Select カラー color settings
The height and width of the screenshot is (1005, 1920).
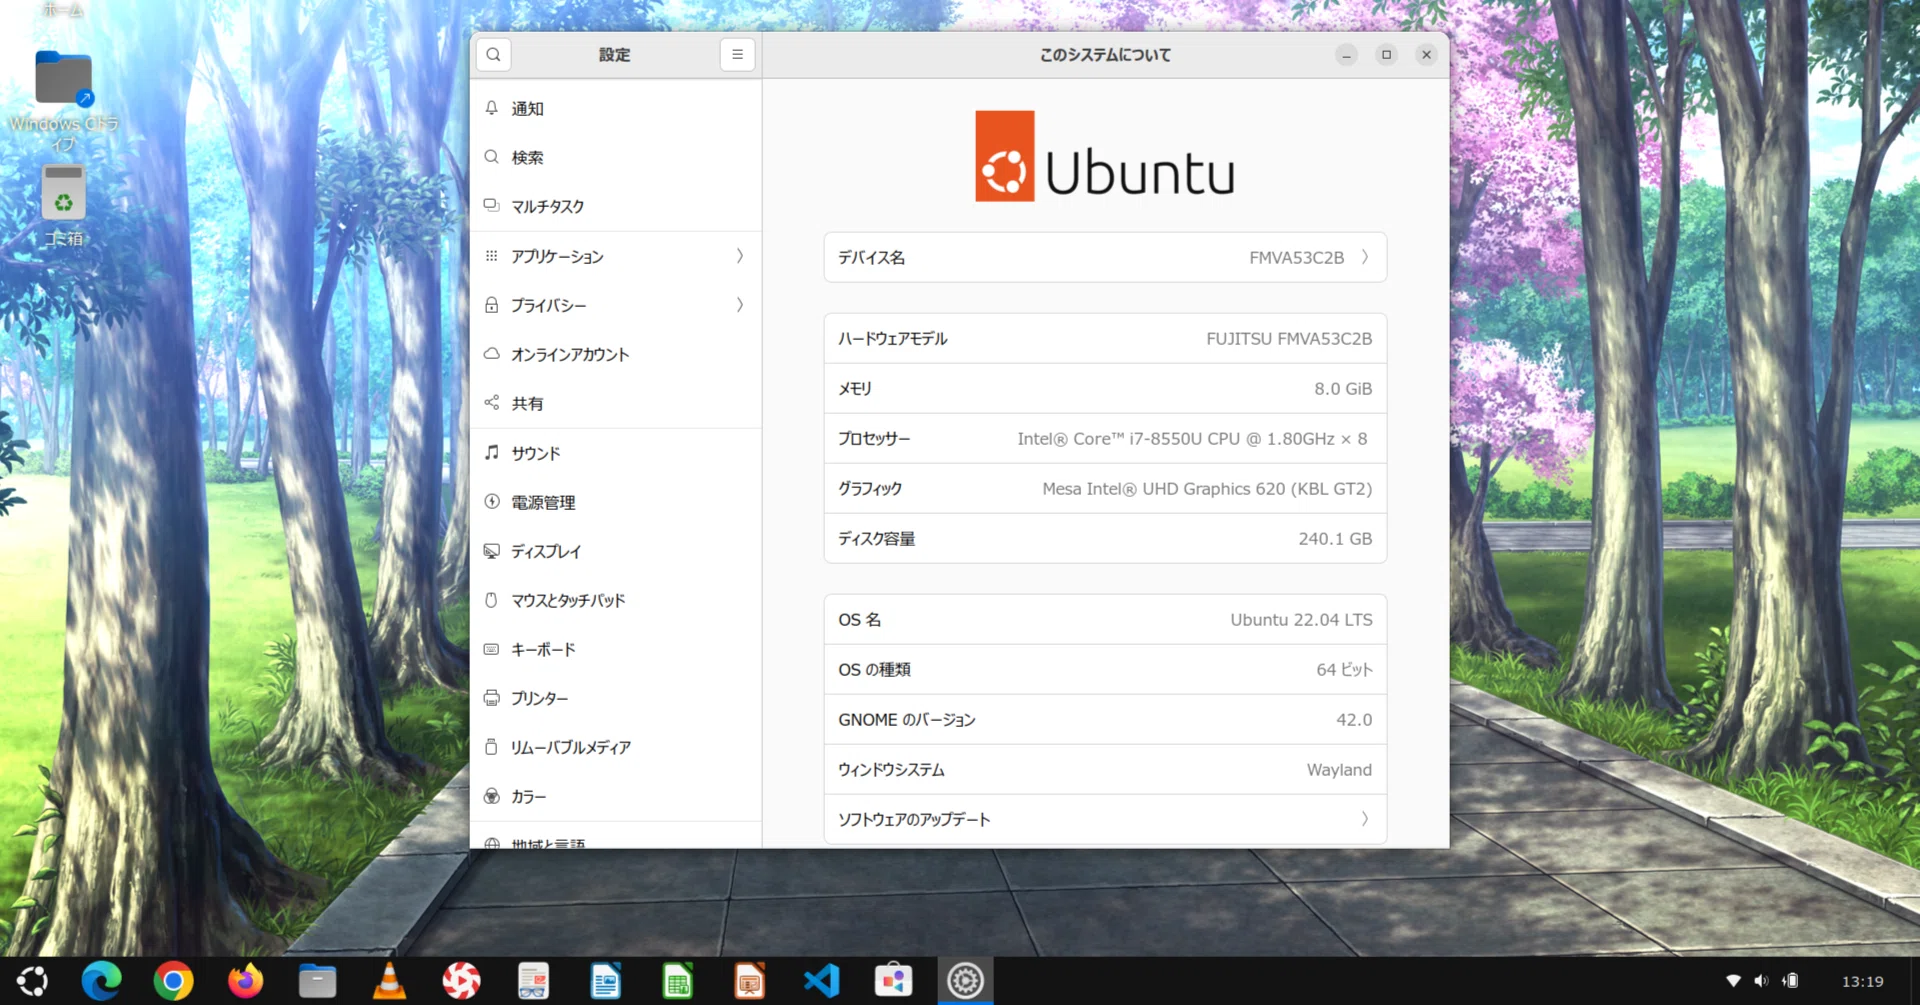click(x=616, y=797)
